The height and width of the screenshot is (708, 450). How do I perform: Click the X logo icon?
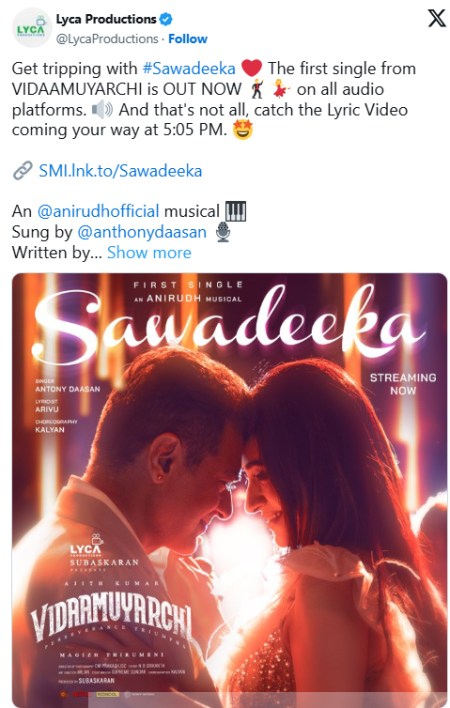(x=436, y=19)
